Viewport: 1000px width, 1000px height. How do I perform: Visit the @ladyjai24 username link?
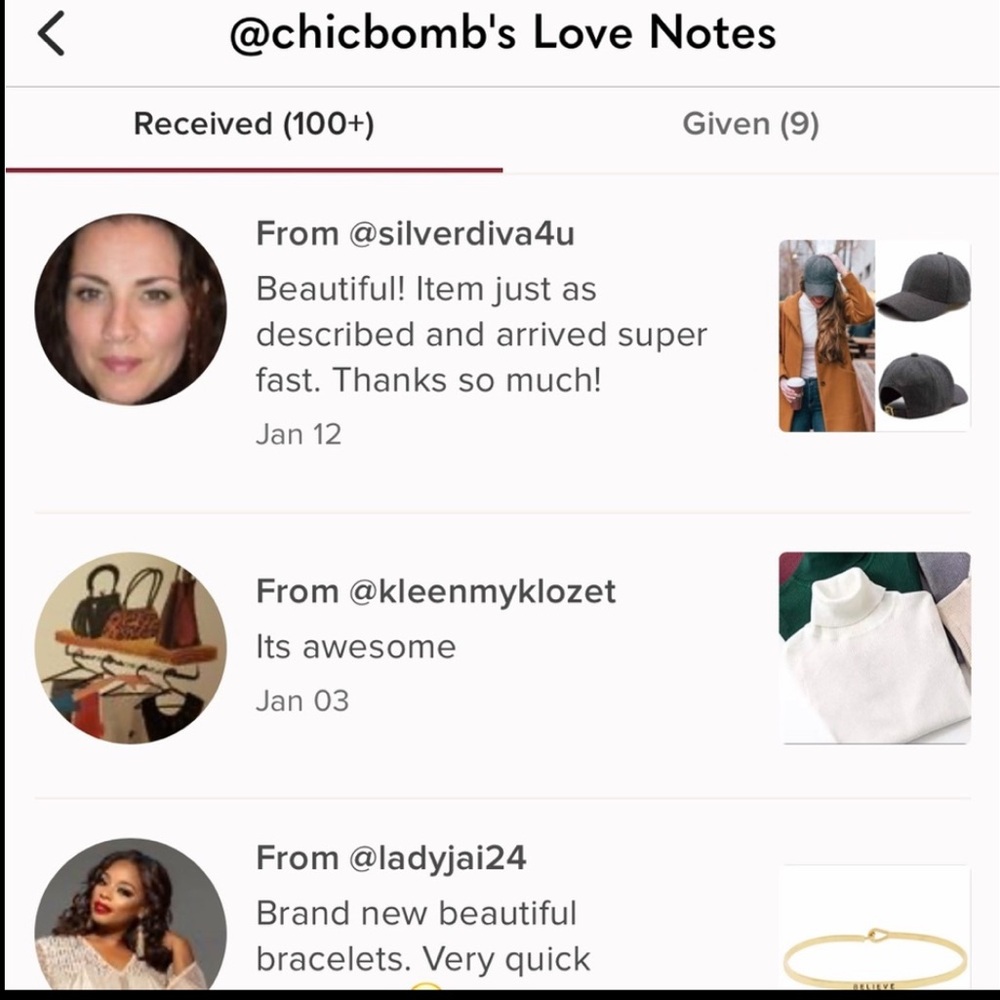click(438, 858)
